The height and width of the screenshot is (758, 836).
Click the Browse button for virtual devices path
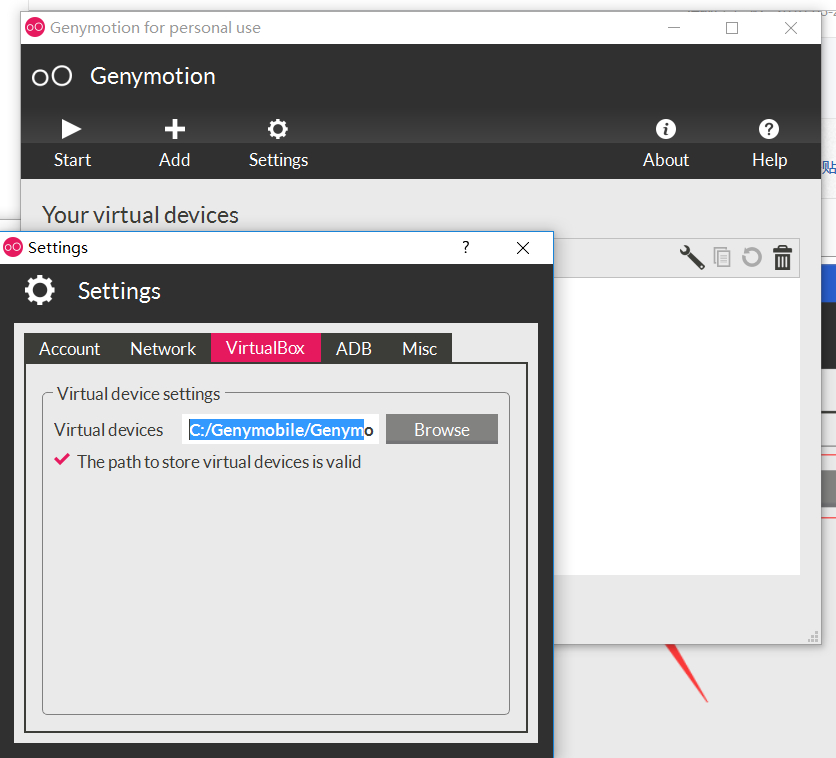[x=441, y=429]
